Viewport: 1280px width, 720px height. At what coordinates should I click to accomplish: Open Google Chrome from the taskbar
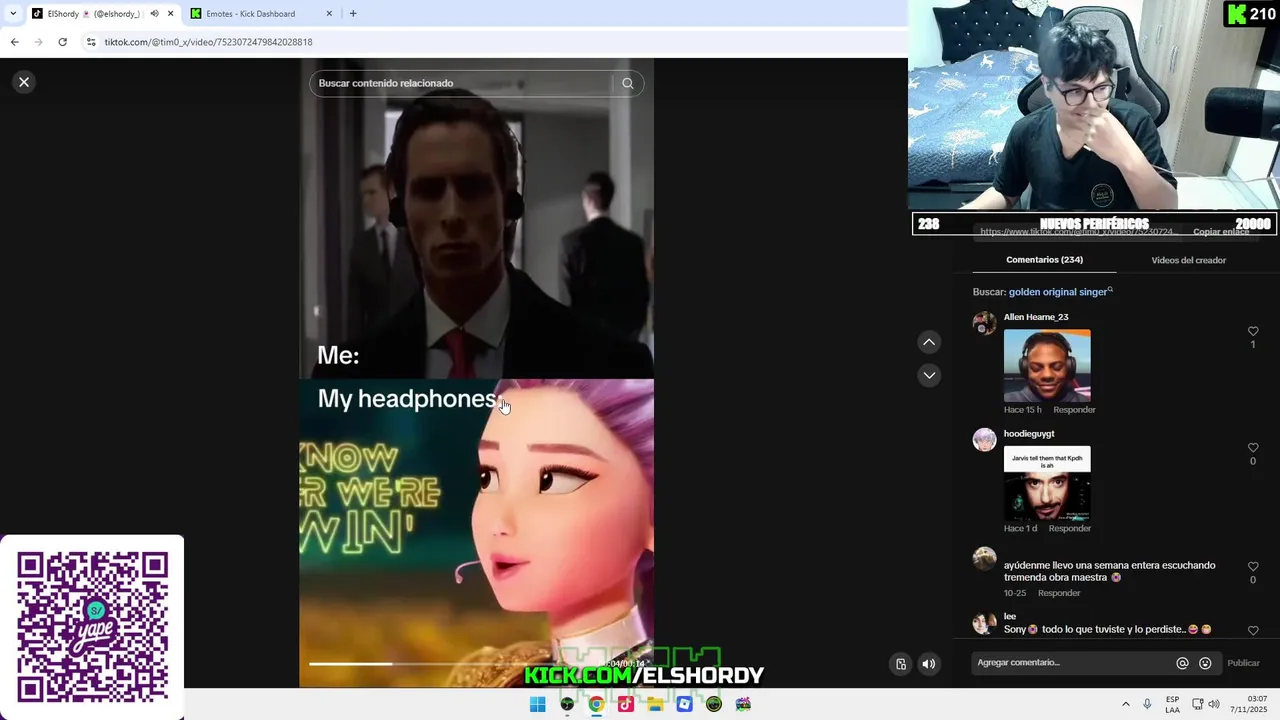(596, 704)
